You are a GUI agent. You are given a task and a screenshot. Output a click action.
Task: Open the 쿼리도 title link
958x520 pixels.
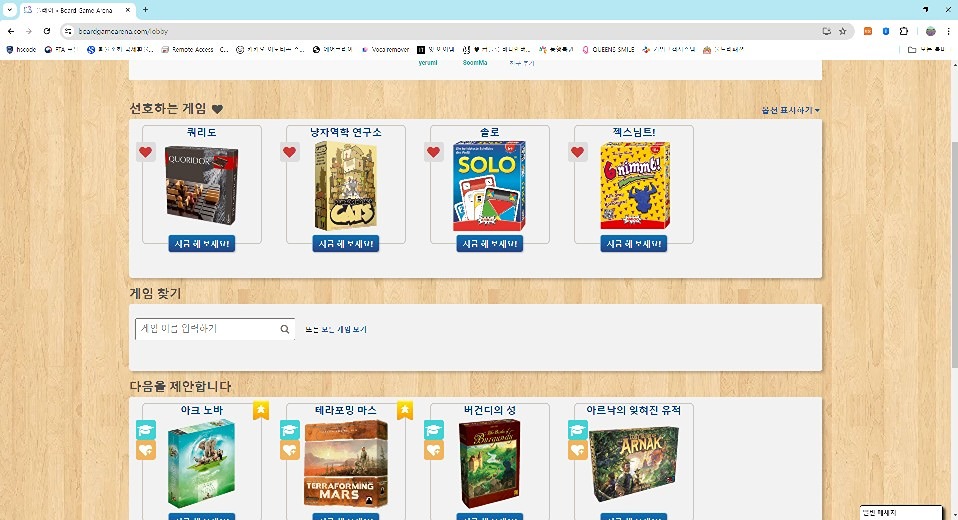pos(202,132)
